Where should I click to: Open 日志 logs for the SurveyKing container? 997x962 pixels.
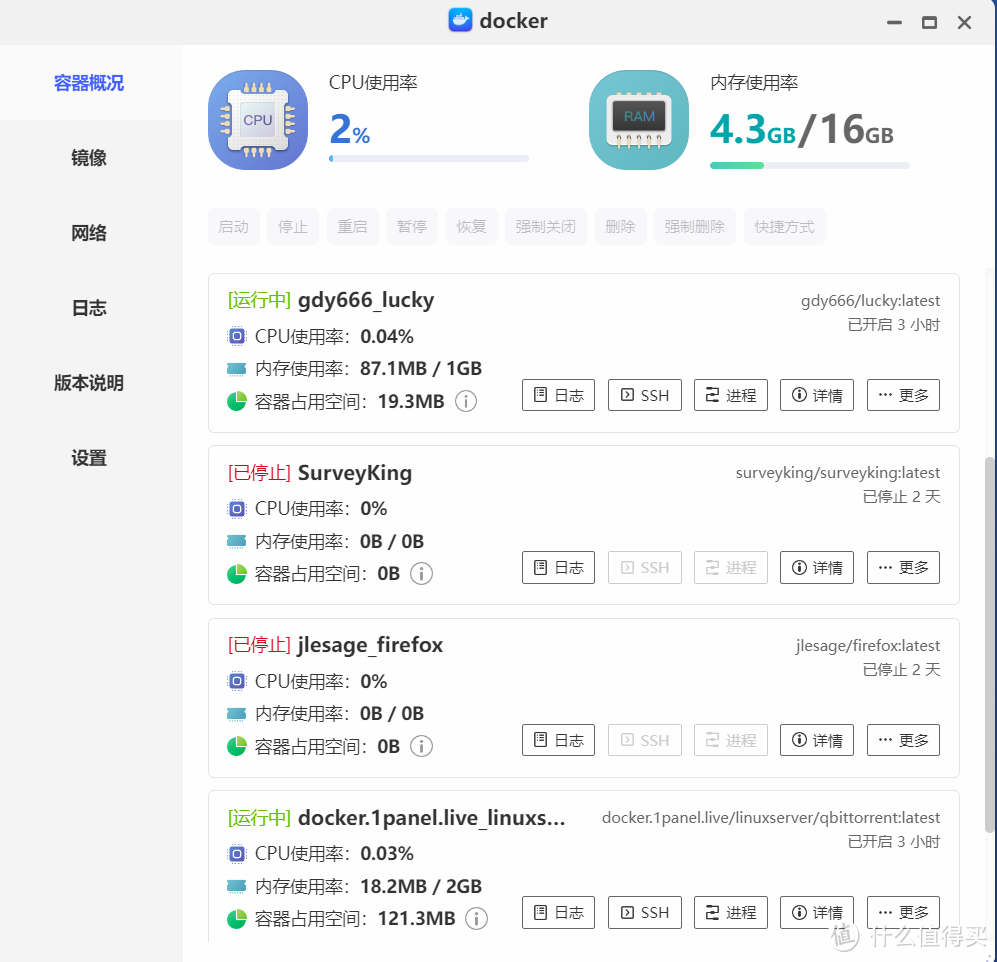click(558, 567)
